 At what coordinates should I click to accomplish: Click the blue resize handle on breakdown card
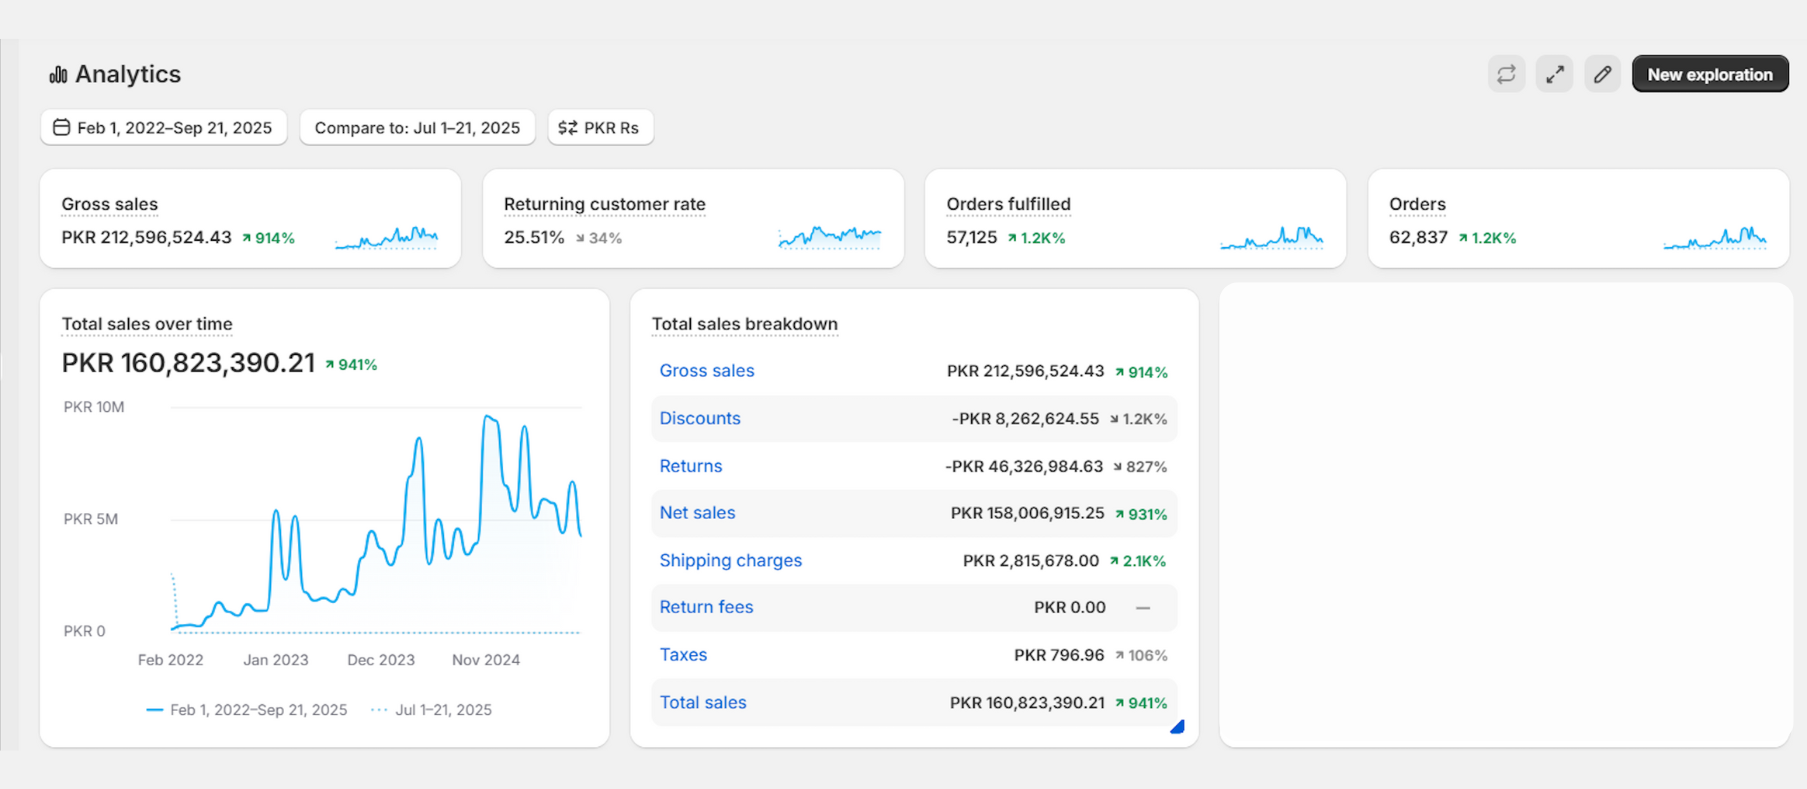1177,727
